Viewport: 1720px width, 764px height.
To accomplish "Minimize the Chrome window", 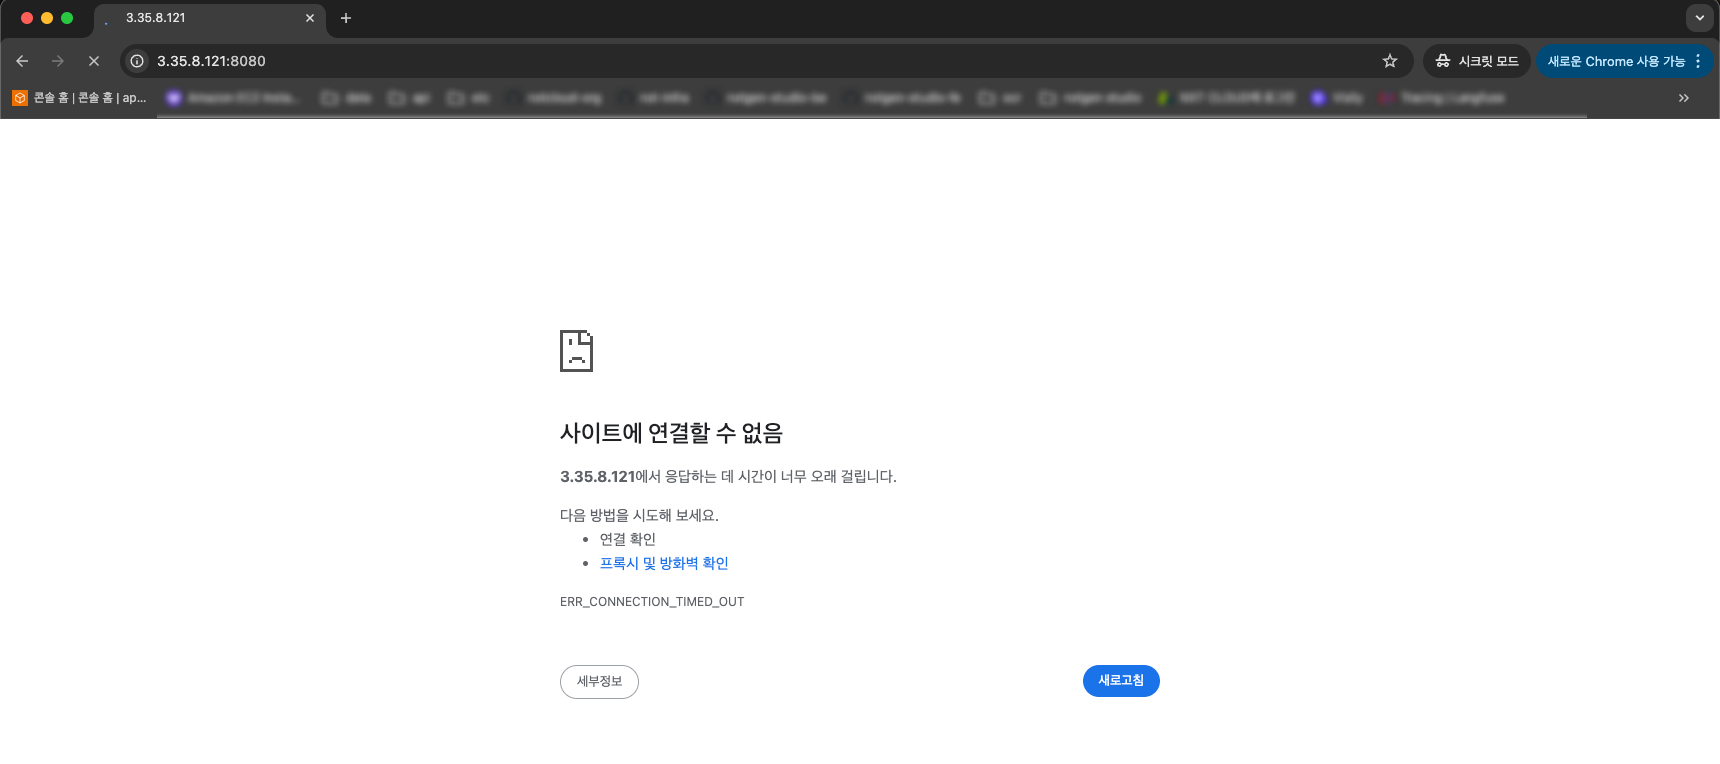I will coord(47,18).
